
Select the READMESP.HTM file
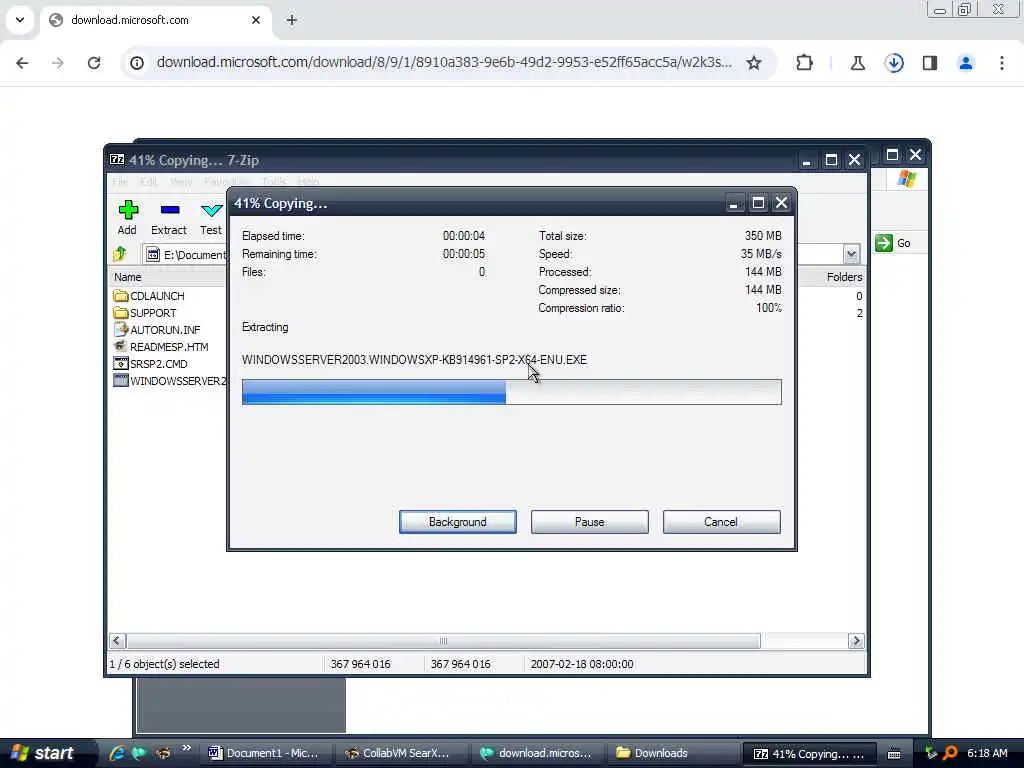(161, 347)
